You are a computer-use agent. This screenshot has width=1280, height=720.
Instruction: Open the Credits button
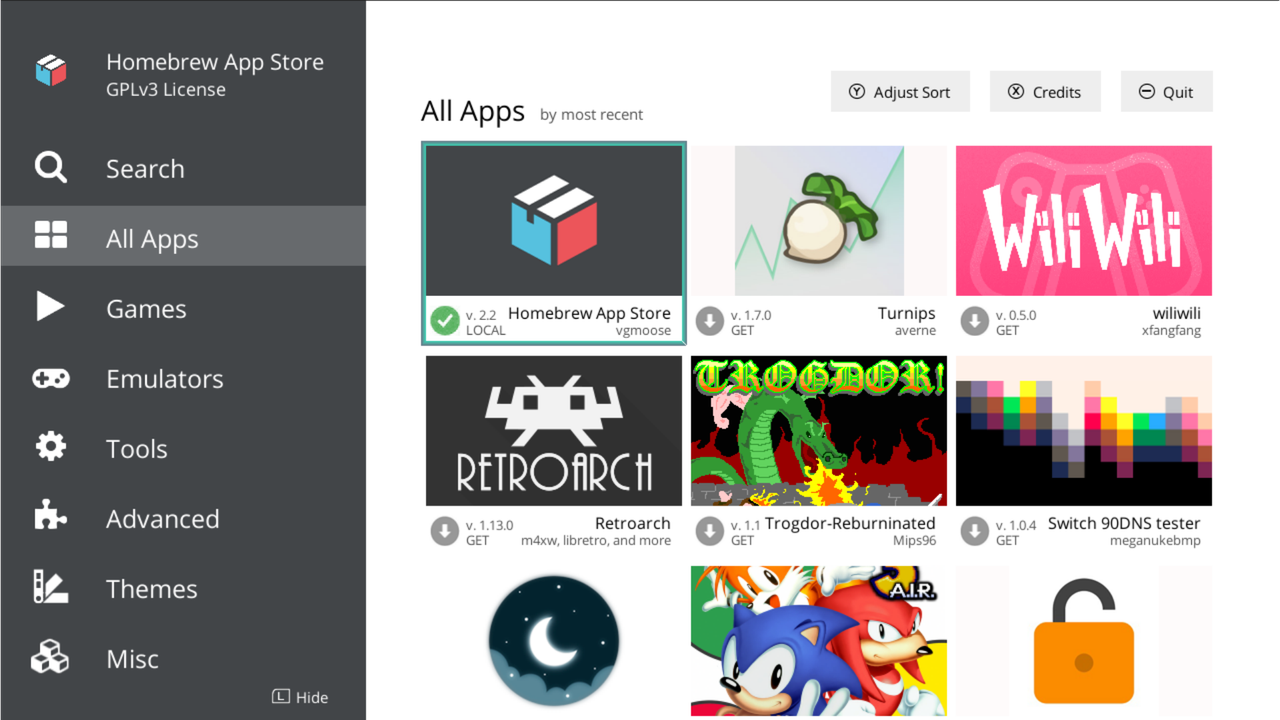1045,91
